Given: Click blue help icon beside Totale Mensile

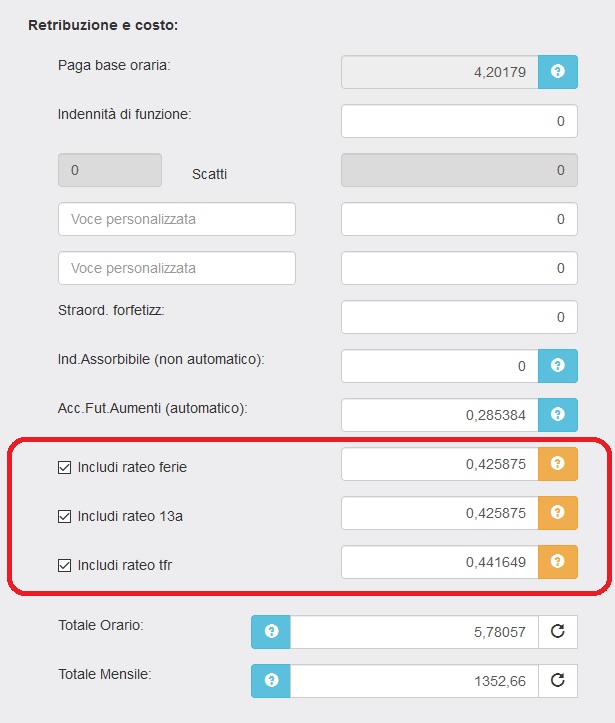Looking at the screenshot, I should [270, 681].
